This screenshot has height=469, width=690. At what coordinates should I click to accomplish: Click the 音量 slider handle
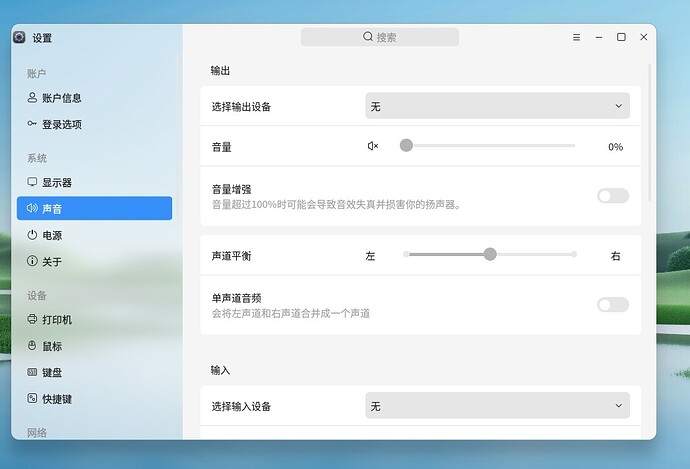pos(406,145)
